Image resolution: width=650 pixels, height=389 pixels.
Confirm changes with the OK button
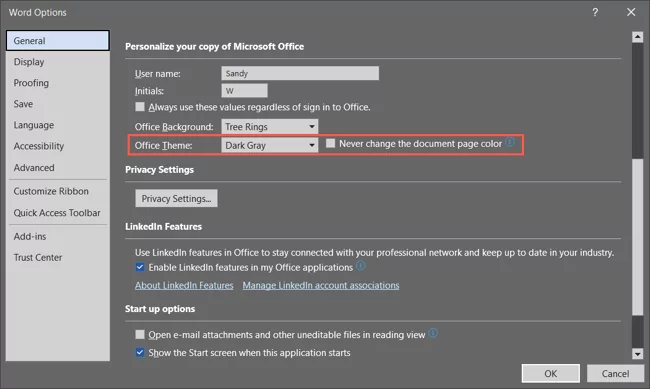(551, 374)
